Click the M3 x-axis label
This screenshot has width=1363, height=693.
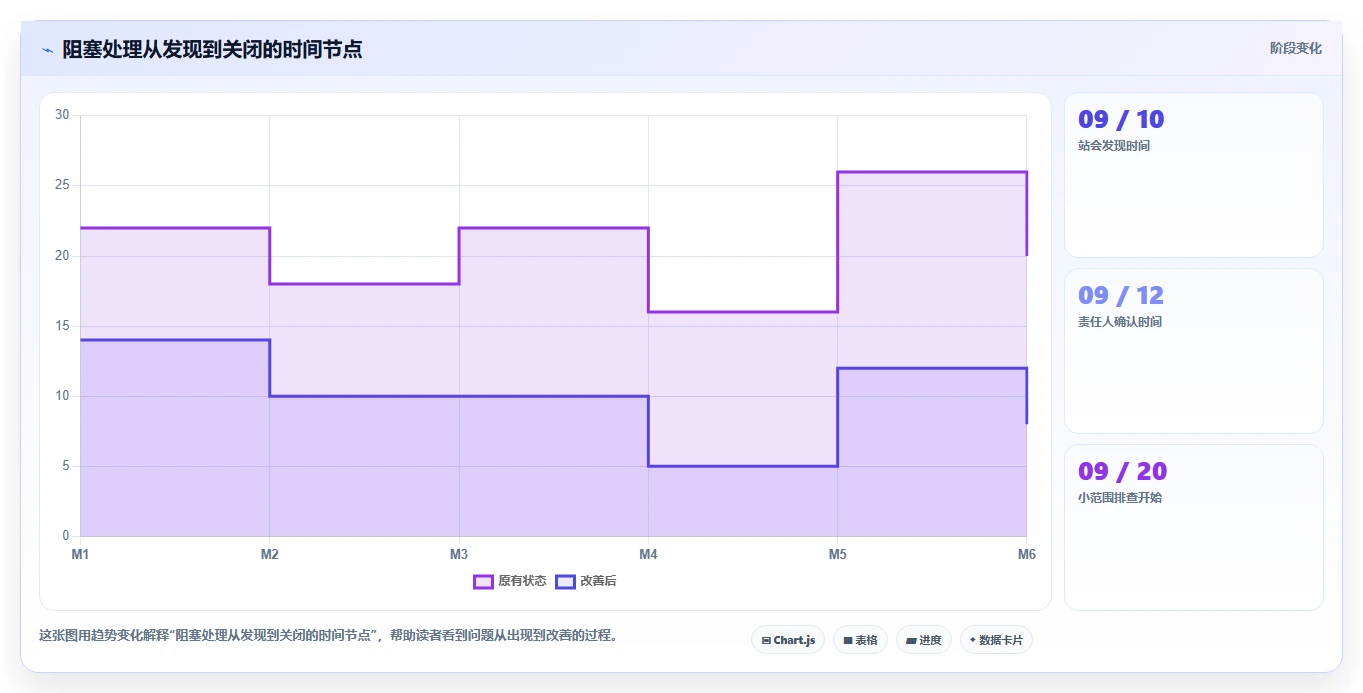coord(459,554)
